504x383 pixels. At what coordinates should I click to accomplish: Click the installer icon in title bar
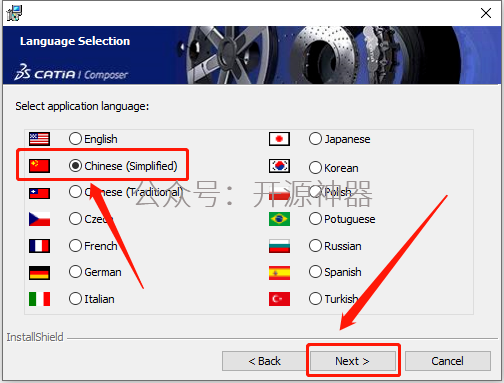[14, 13]
